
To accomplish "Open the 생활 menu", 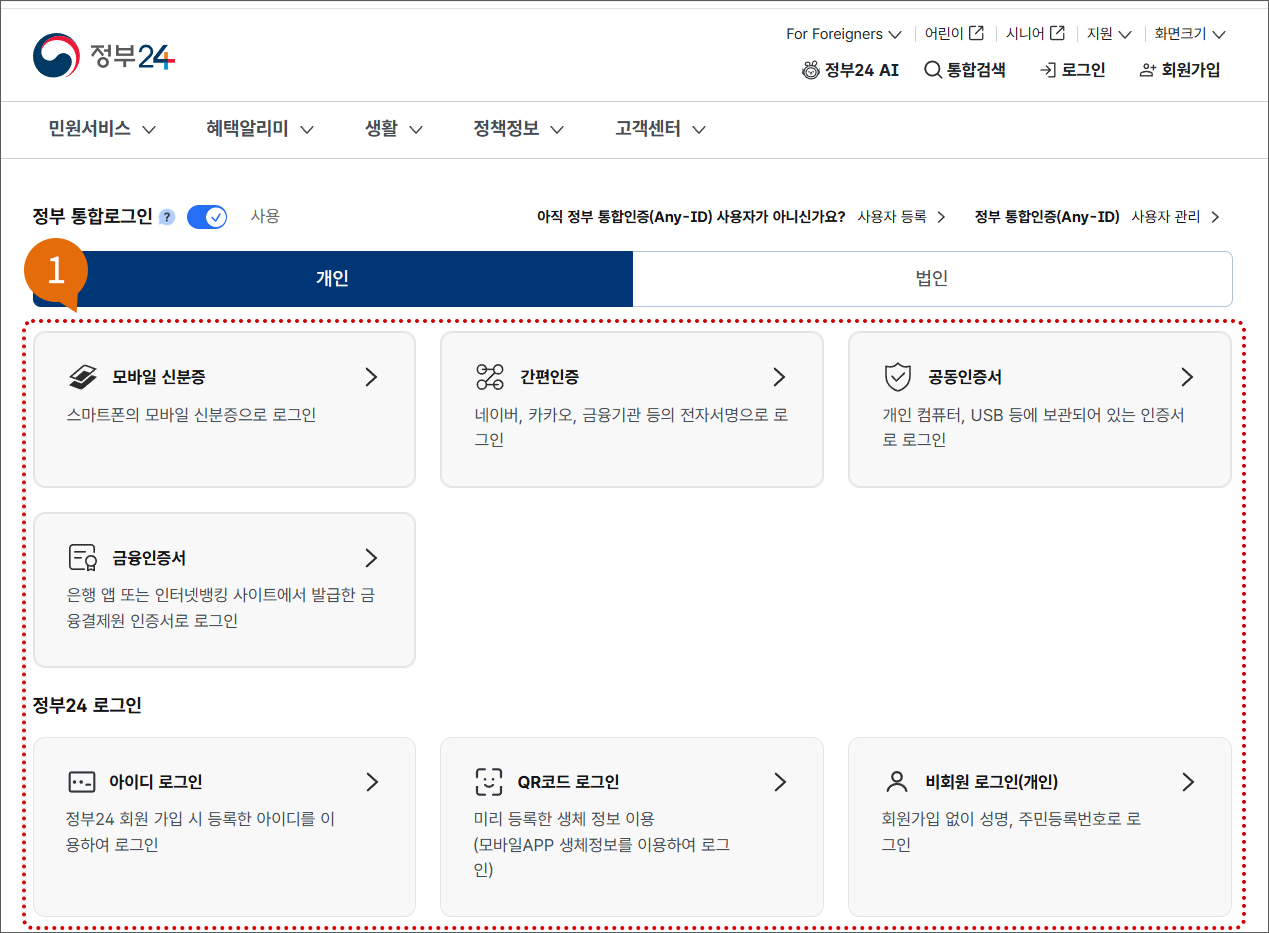I will [x=394, y=129].
